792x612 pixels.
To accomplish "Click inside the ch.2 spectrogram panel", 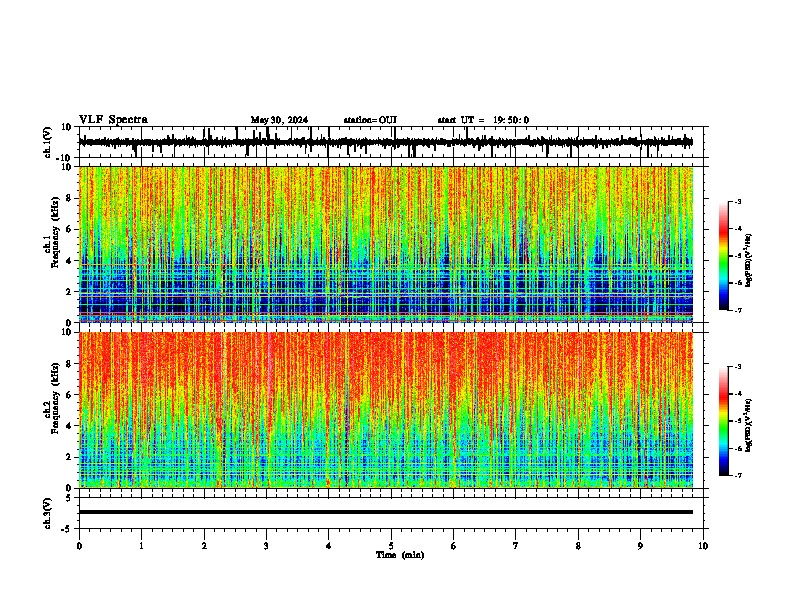I will pos(386,410).
